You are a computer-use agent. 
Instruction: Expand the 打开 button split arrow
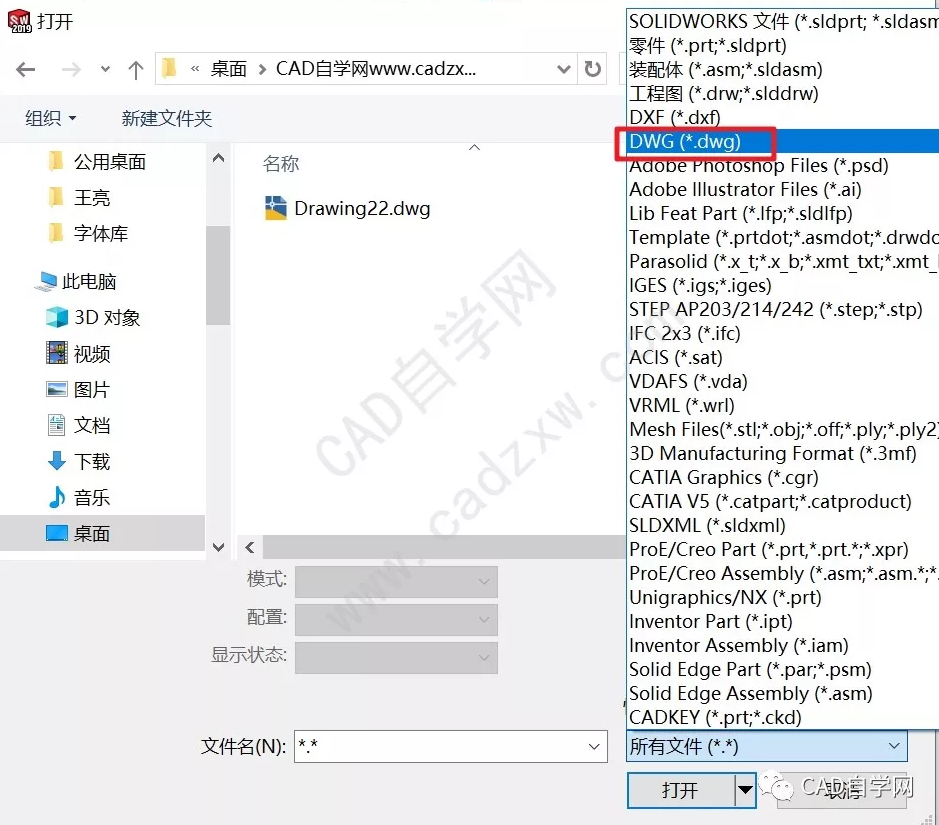tap(745, 790)
